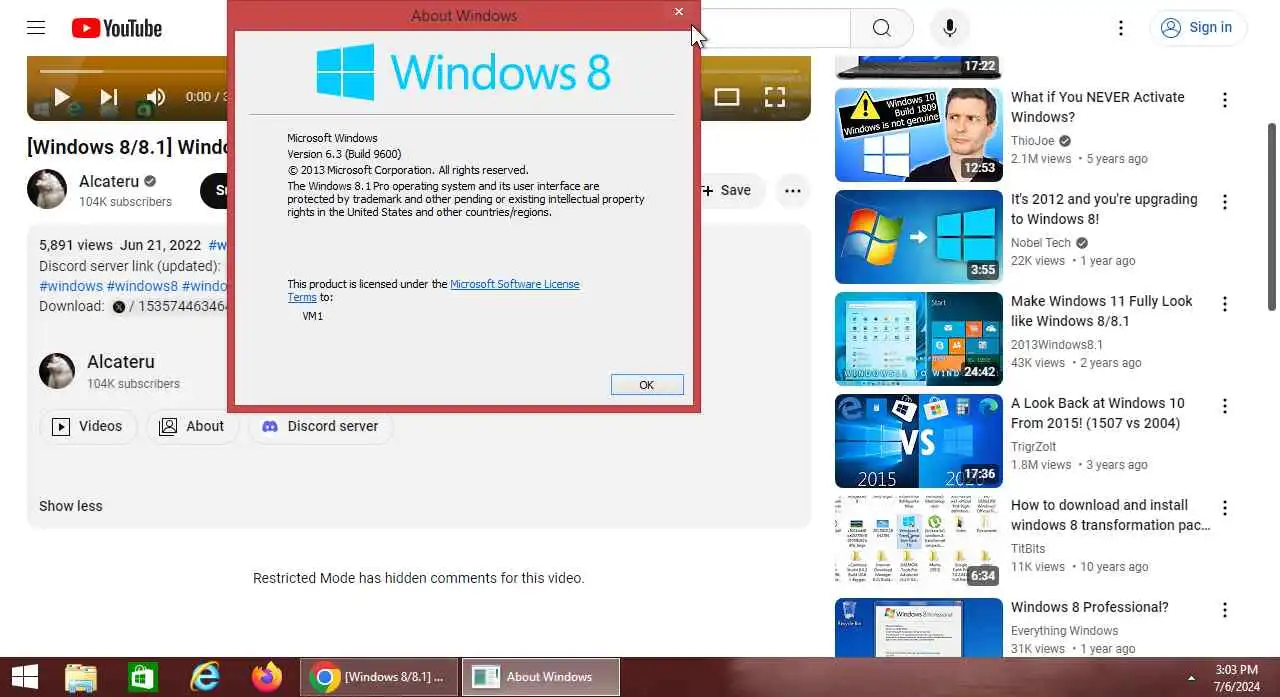This screenshot has width=1280, height=697.
Task: Open the second Alcateru avatar in description
Action: (x=57, y=371)
